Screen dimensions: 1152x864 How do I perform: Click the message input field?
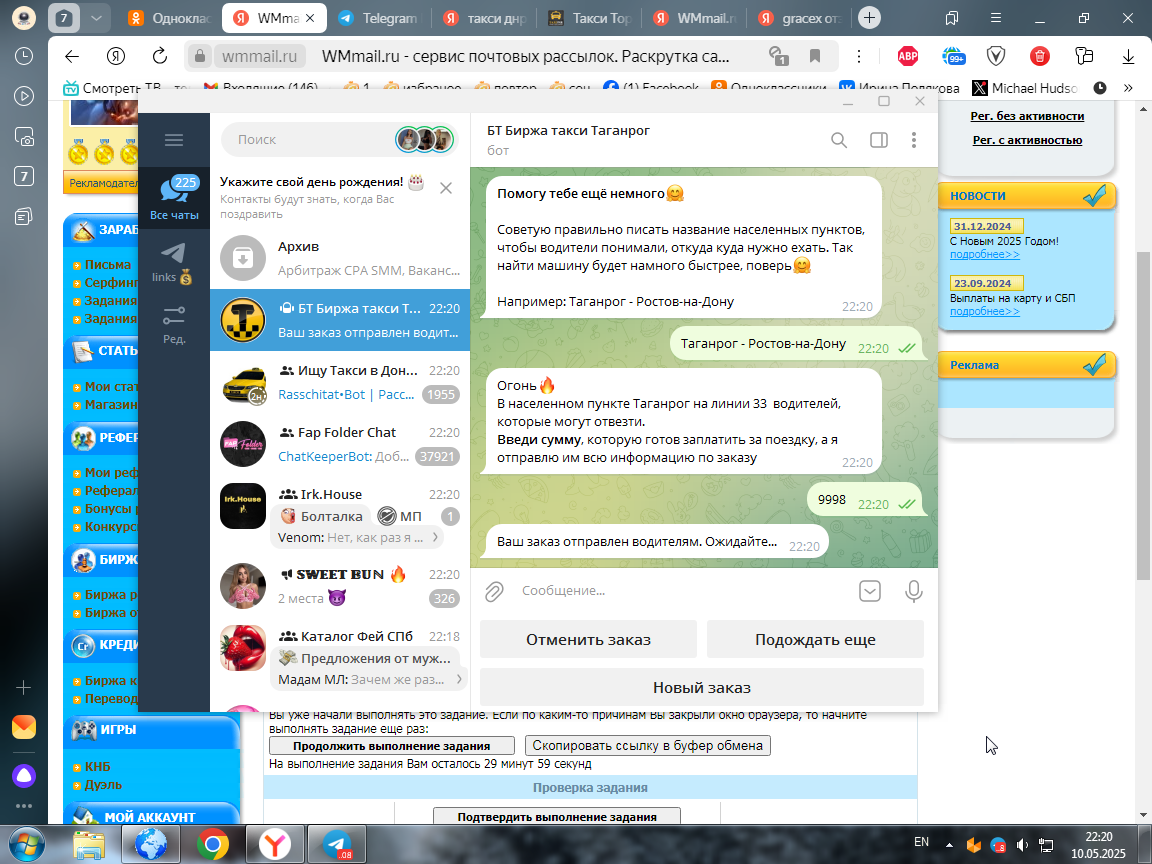click(x=683, y=591)
